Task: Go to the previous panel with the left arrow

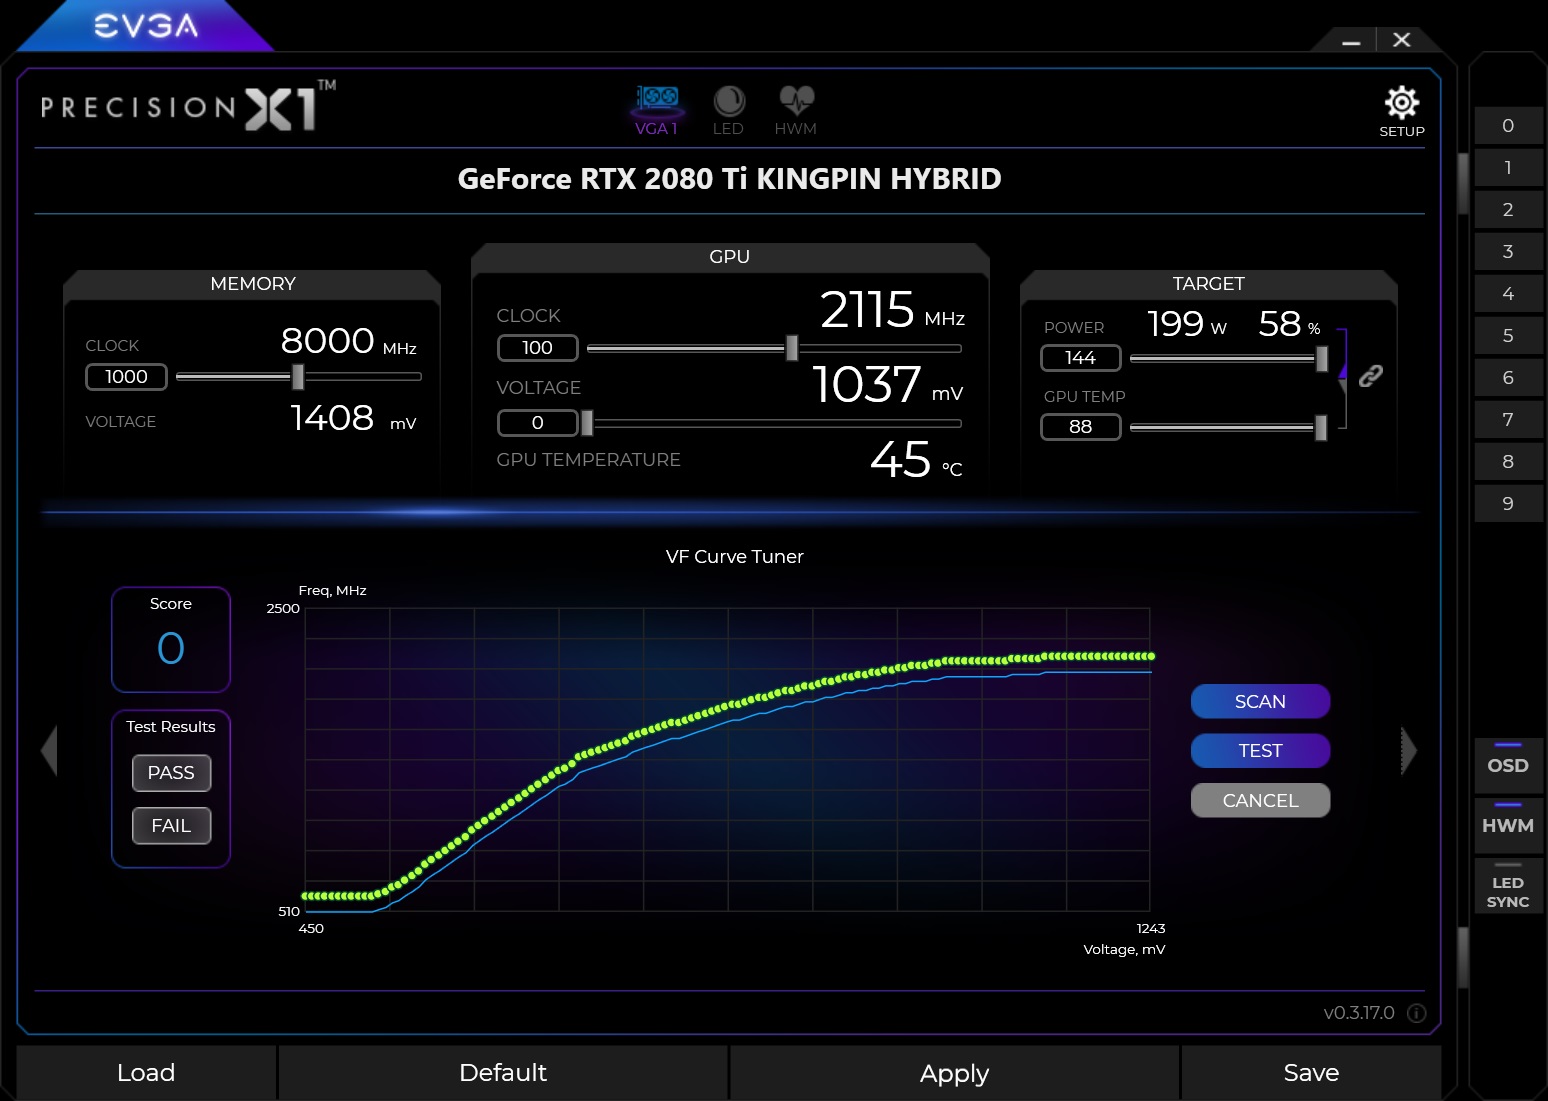Action: tap(47, 749)
